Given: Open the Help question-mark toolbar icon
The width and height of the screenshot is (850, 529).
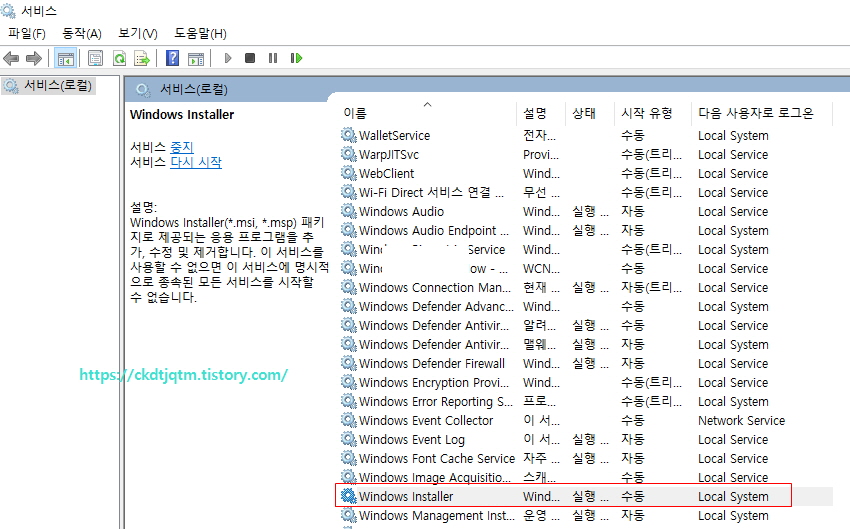Looking at the screenshot, I should [172, 58].
